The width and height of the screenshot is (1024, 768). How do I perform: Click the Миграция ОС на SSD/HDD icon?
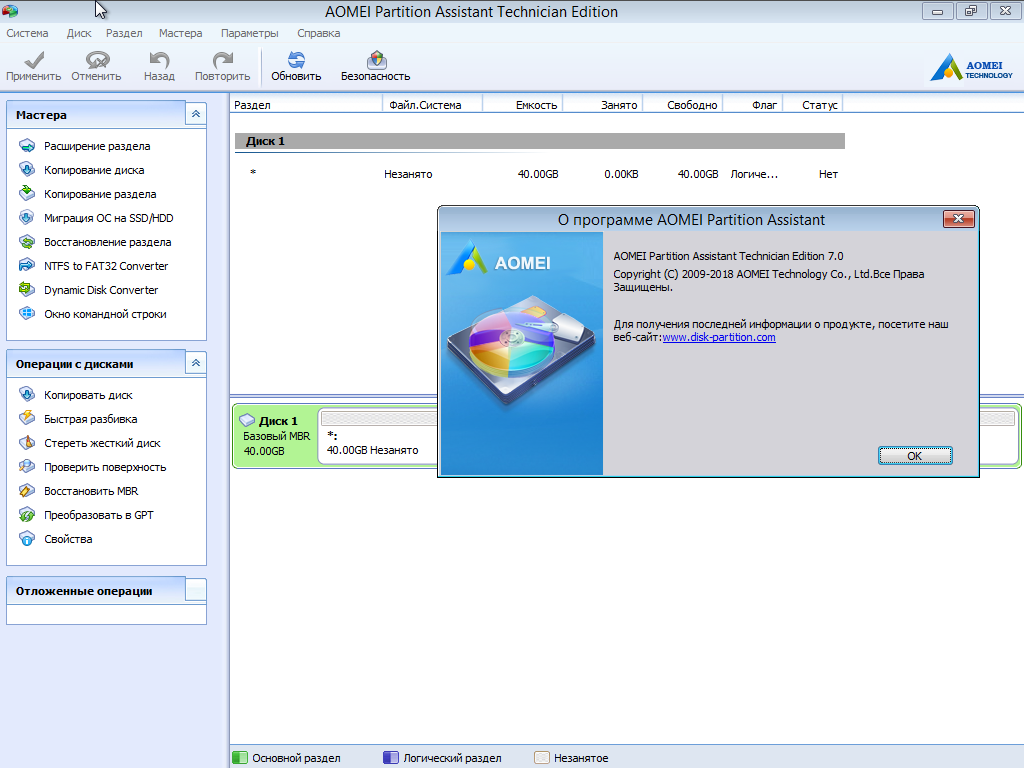click(27, 217)
